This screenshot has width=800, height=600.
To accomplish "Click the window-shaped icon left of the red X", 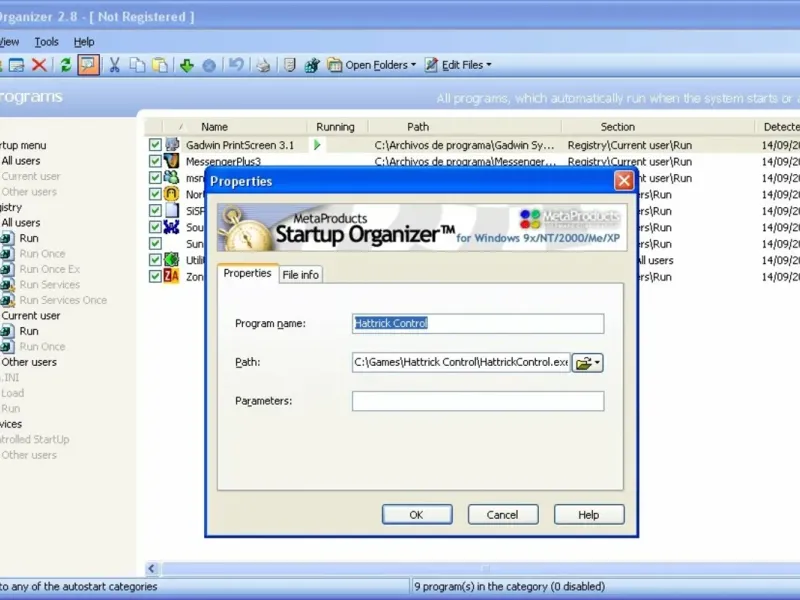I will [x=16, y=65].
